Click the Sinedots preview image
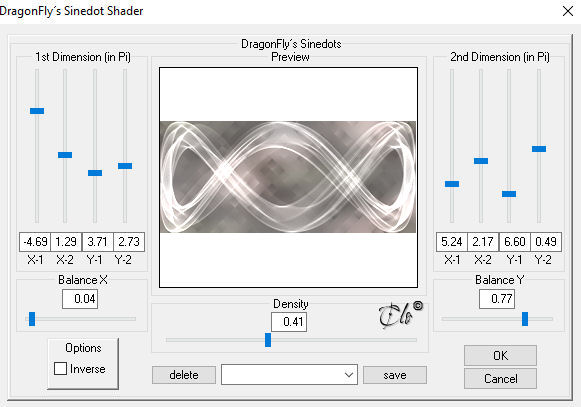The image size is (581, 407). click(288, 177)
